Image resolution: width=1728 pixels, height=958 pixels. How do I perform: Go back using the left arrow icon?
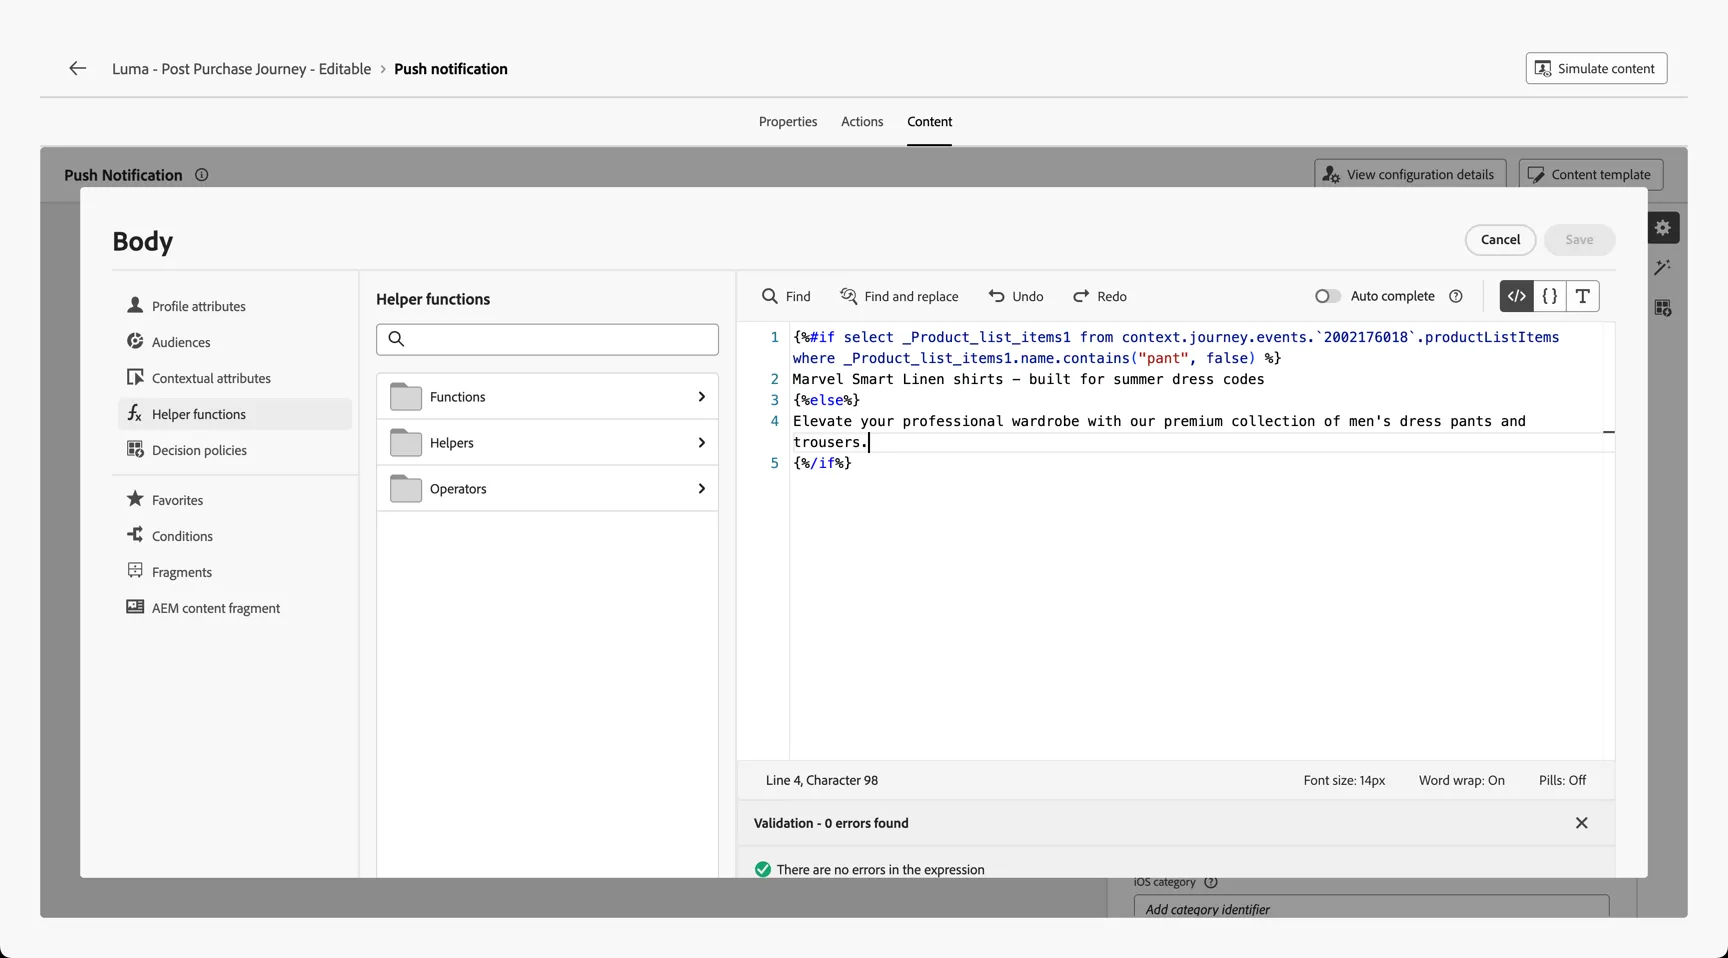tap(78, 68)
